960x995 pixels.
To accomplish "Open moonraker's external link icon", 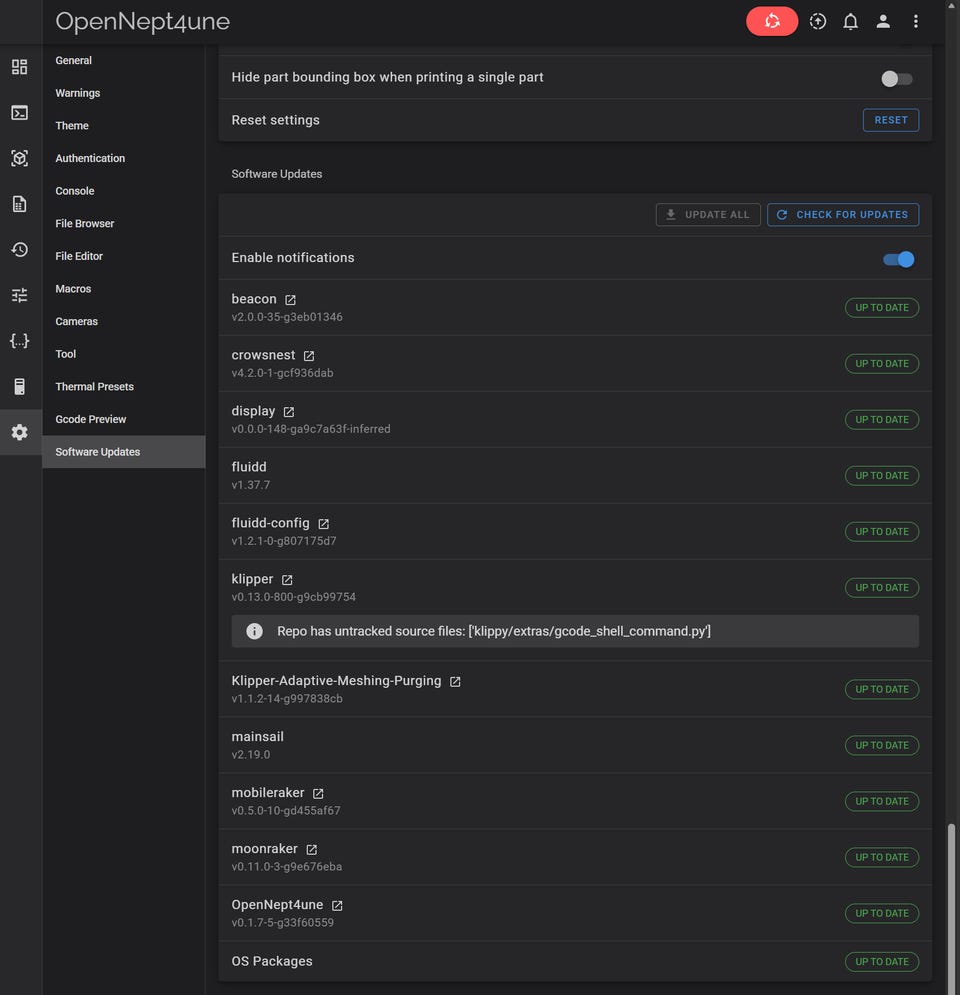I will (x=311, y=849).
